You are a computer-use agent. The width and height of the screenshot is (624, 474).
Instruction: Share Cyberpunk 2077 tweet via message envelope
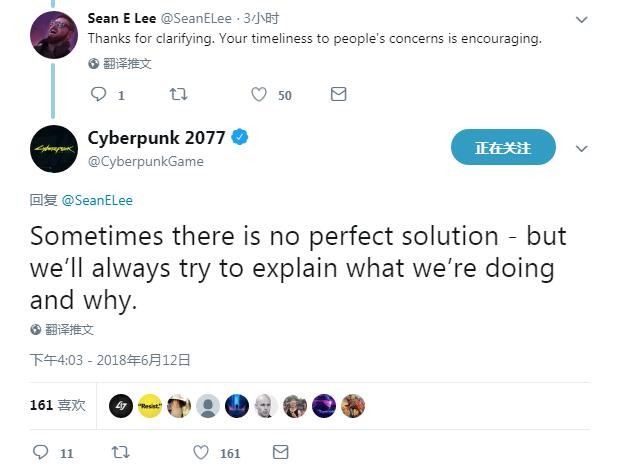pos(281,452)
